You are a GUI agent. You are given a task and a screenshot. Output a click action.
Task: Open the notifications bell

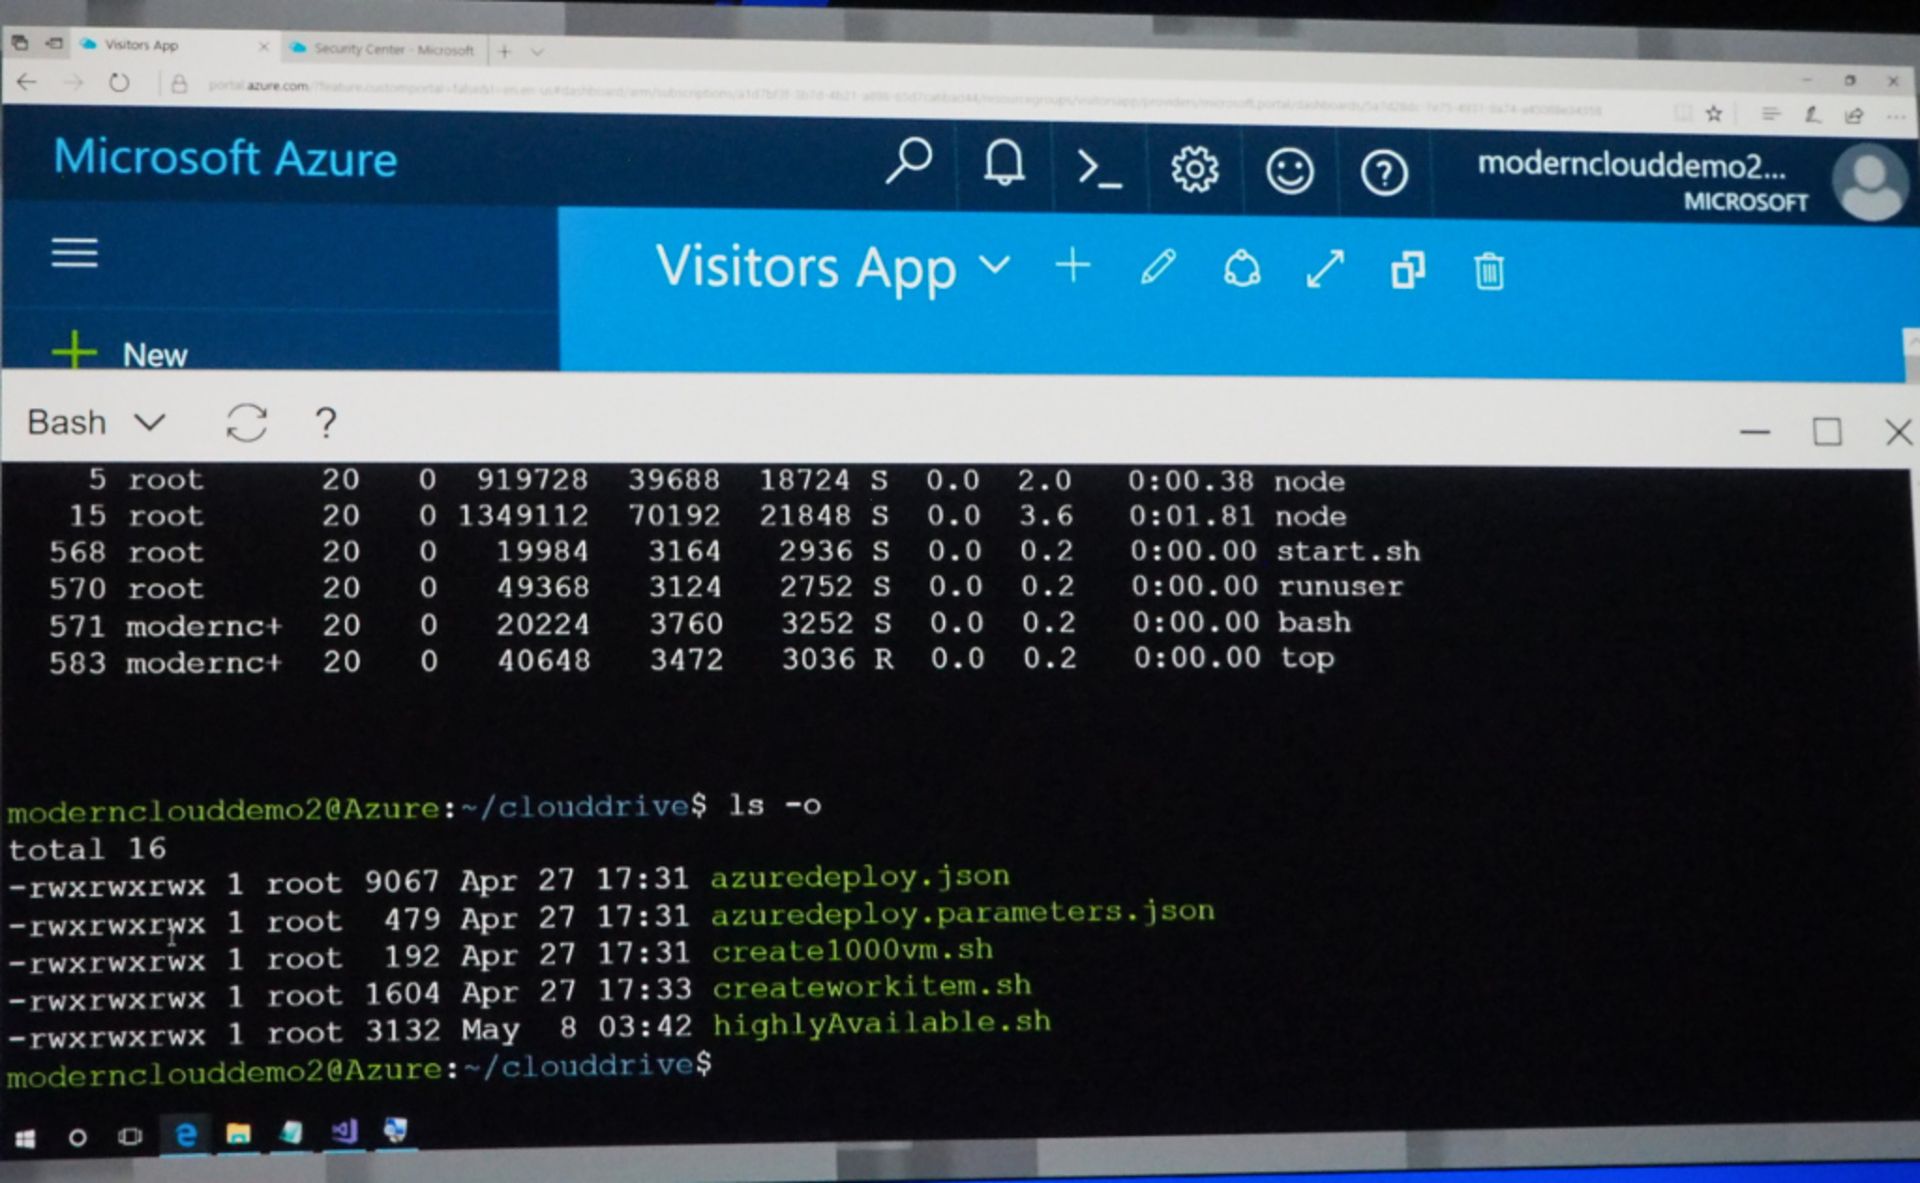(x=1003, y=163)
